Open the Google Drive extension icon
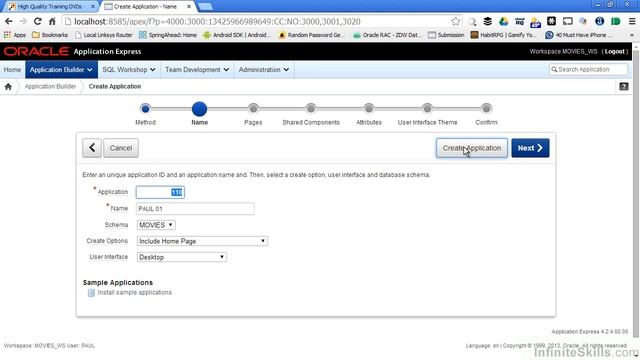Screen dimensions: 640x360 (x=503, y=21)
